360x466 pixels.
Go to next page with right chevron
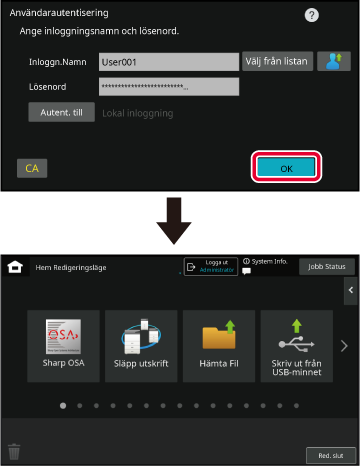344,346
